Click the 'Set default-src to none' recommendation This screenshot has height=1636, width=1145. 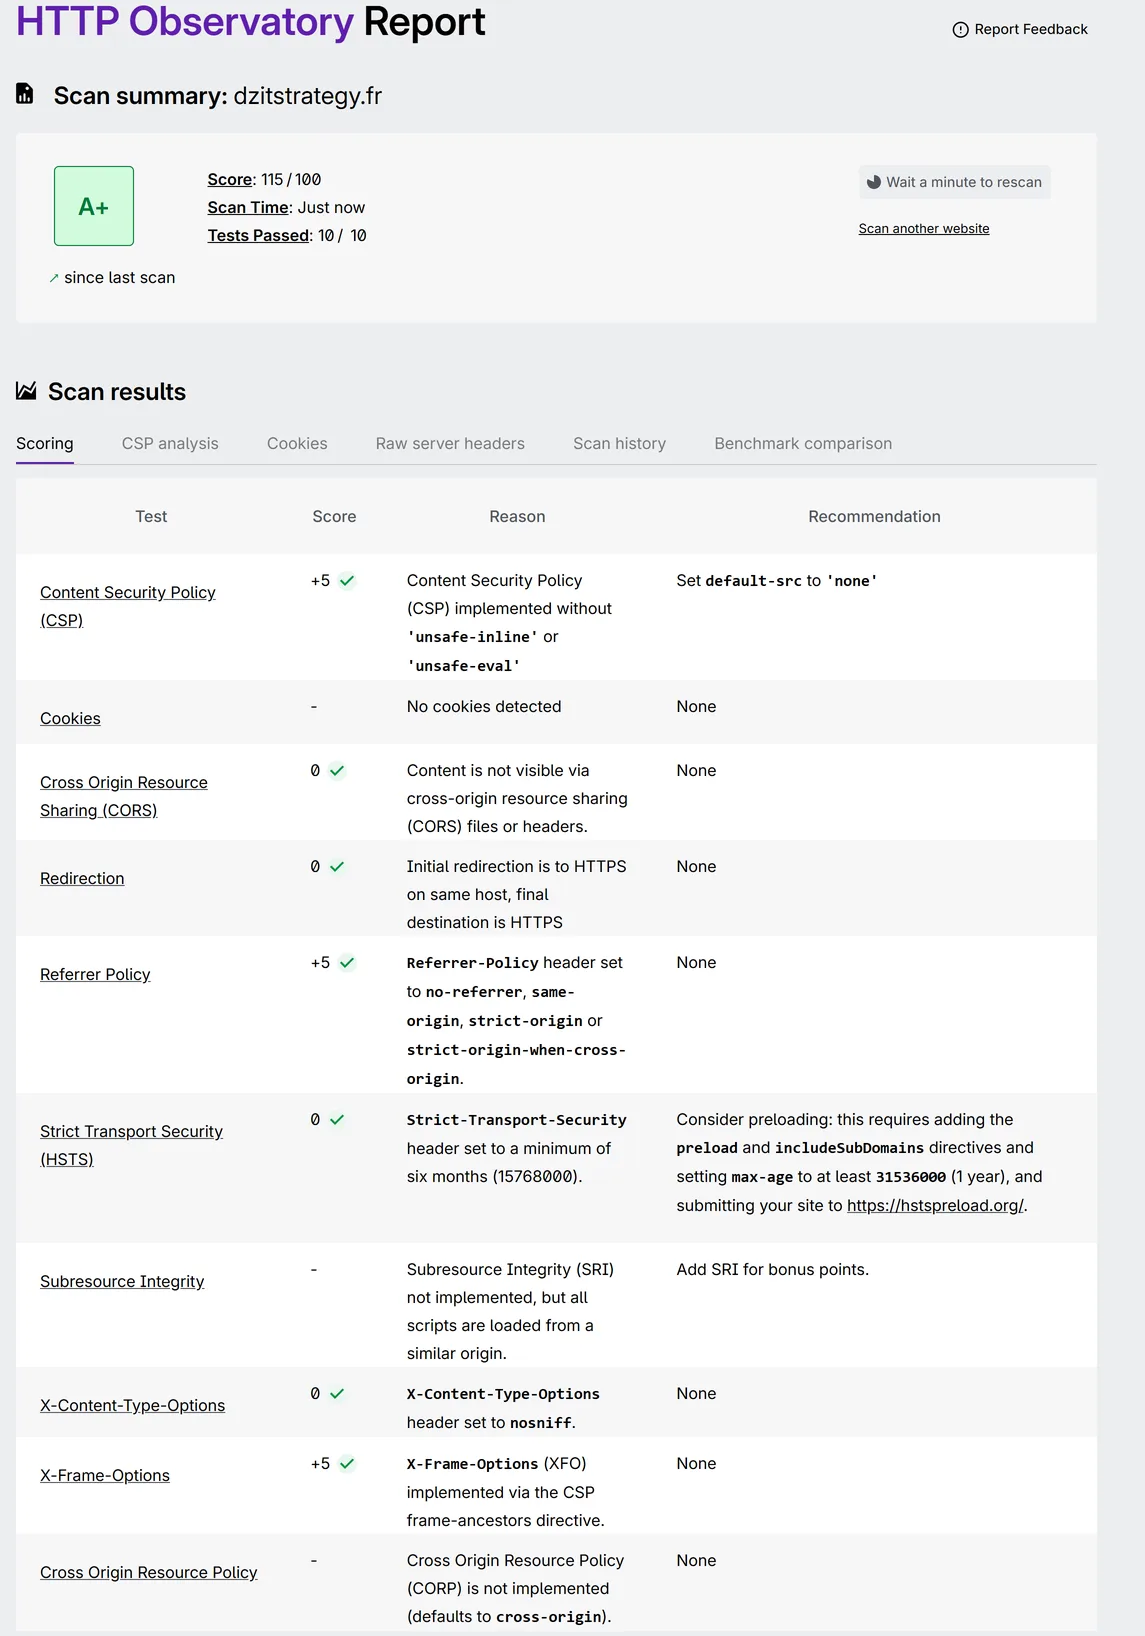777,580
